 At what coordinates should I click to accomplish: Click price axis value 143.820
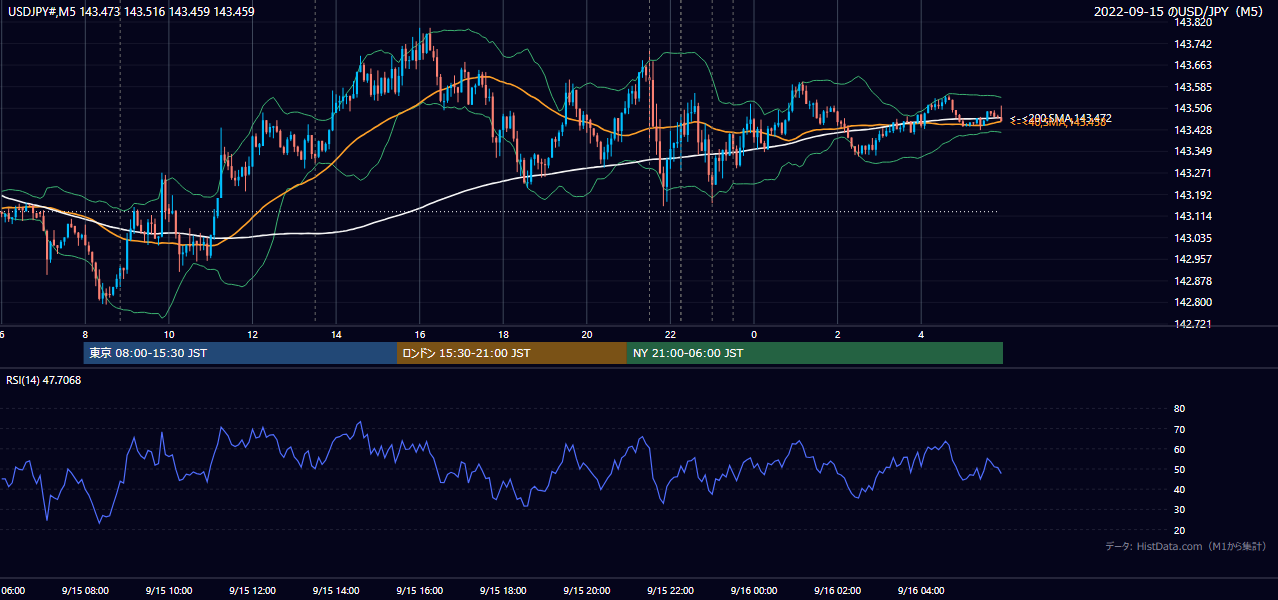point(1192,22)
